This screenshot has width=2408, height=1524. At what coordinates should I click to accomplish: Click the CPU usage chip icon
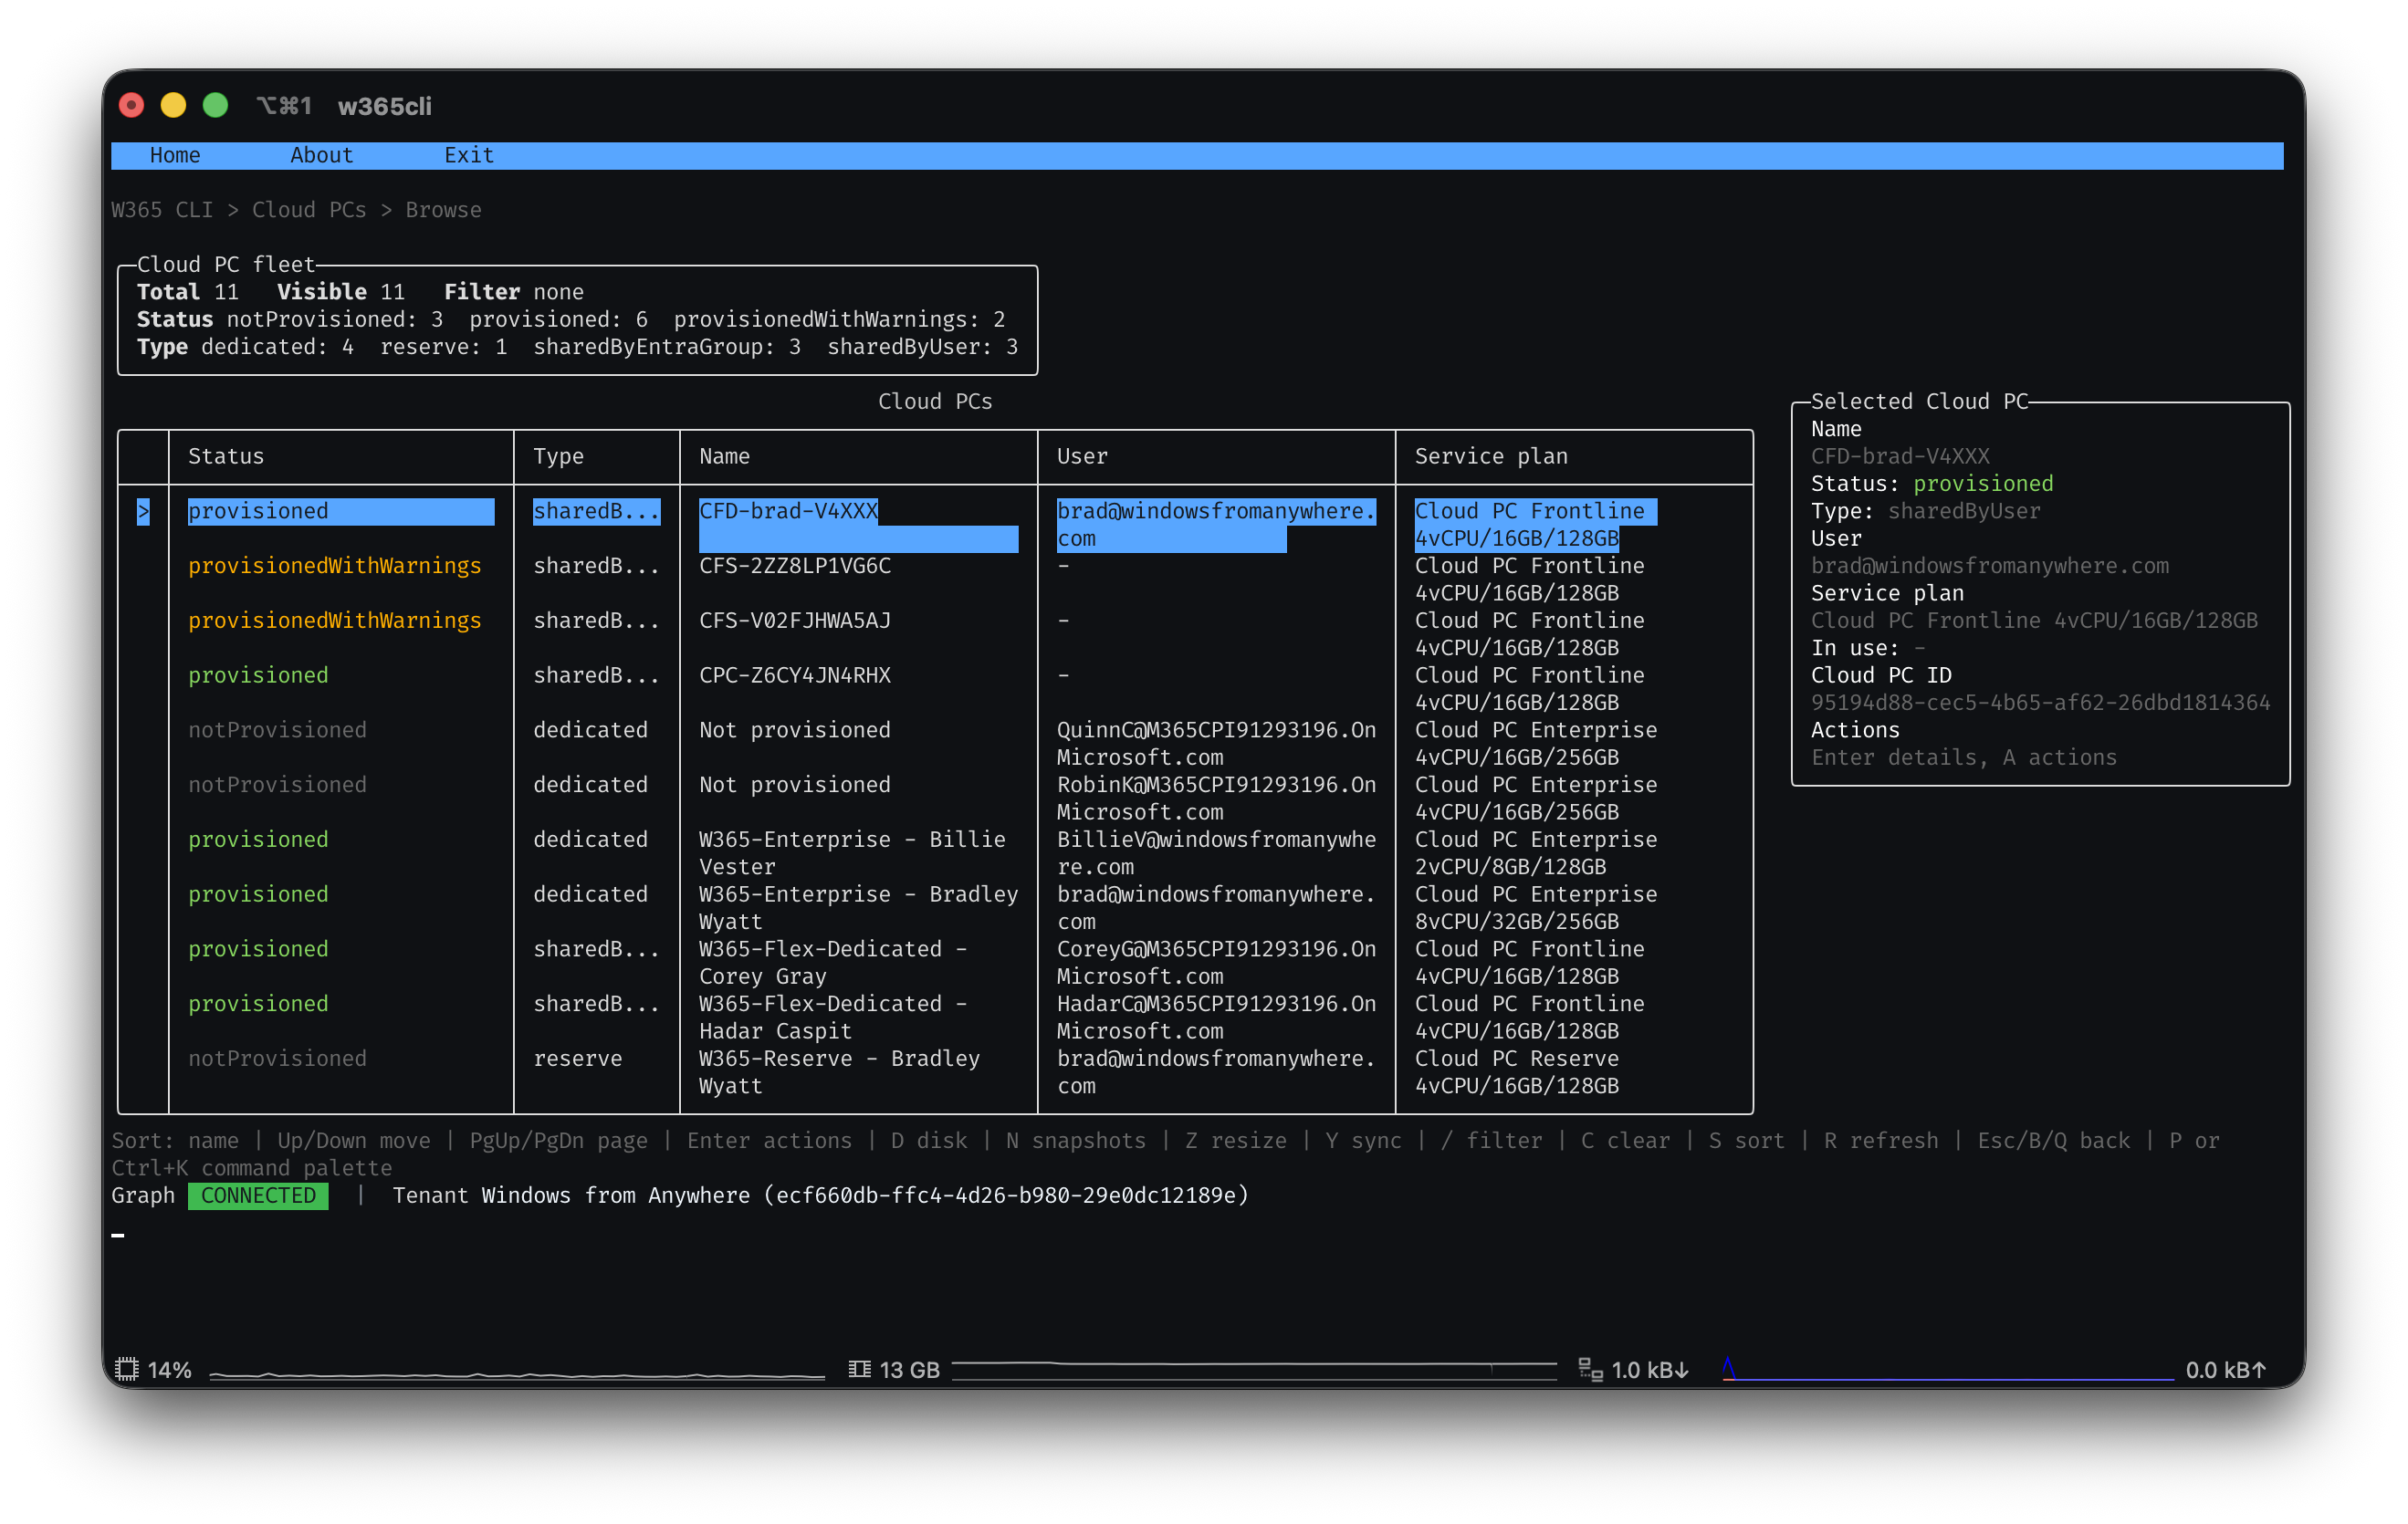(126, 1369)
